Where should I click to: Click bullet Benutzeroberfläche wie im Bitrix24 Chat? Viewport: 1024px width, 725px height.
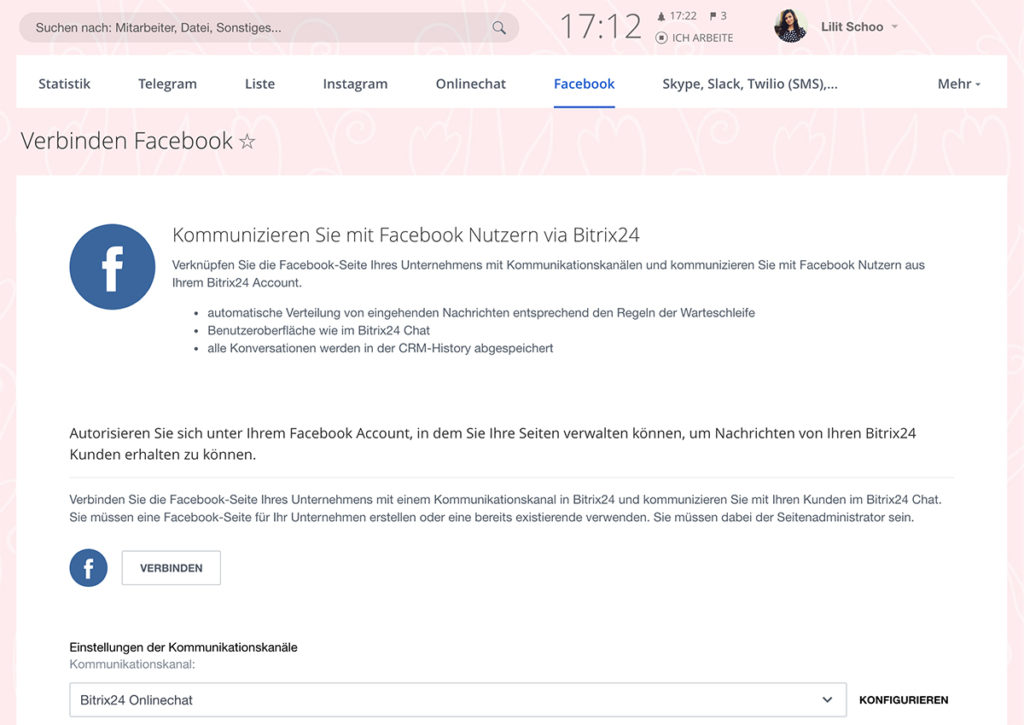[x=319, y=330]
